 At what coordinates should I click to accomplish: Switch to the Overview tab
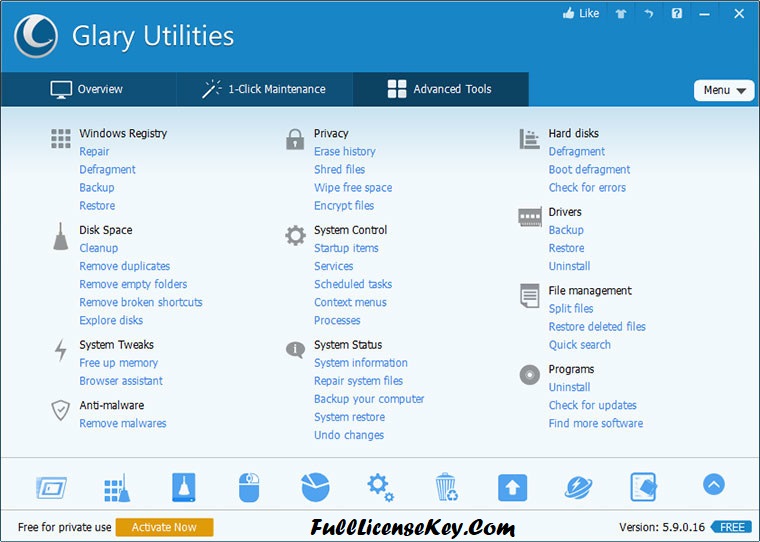(x=87, y=89)
